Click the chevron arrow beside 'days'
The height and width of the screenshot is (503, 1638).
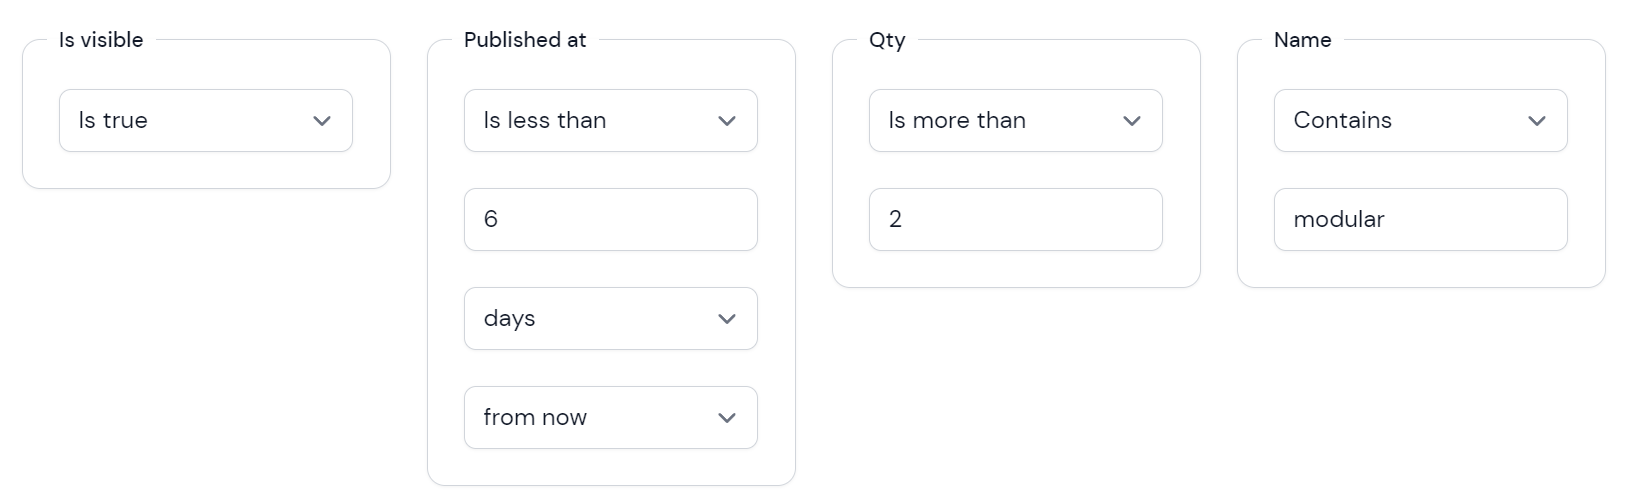(727, 319)
